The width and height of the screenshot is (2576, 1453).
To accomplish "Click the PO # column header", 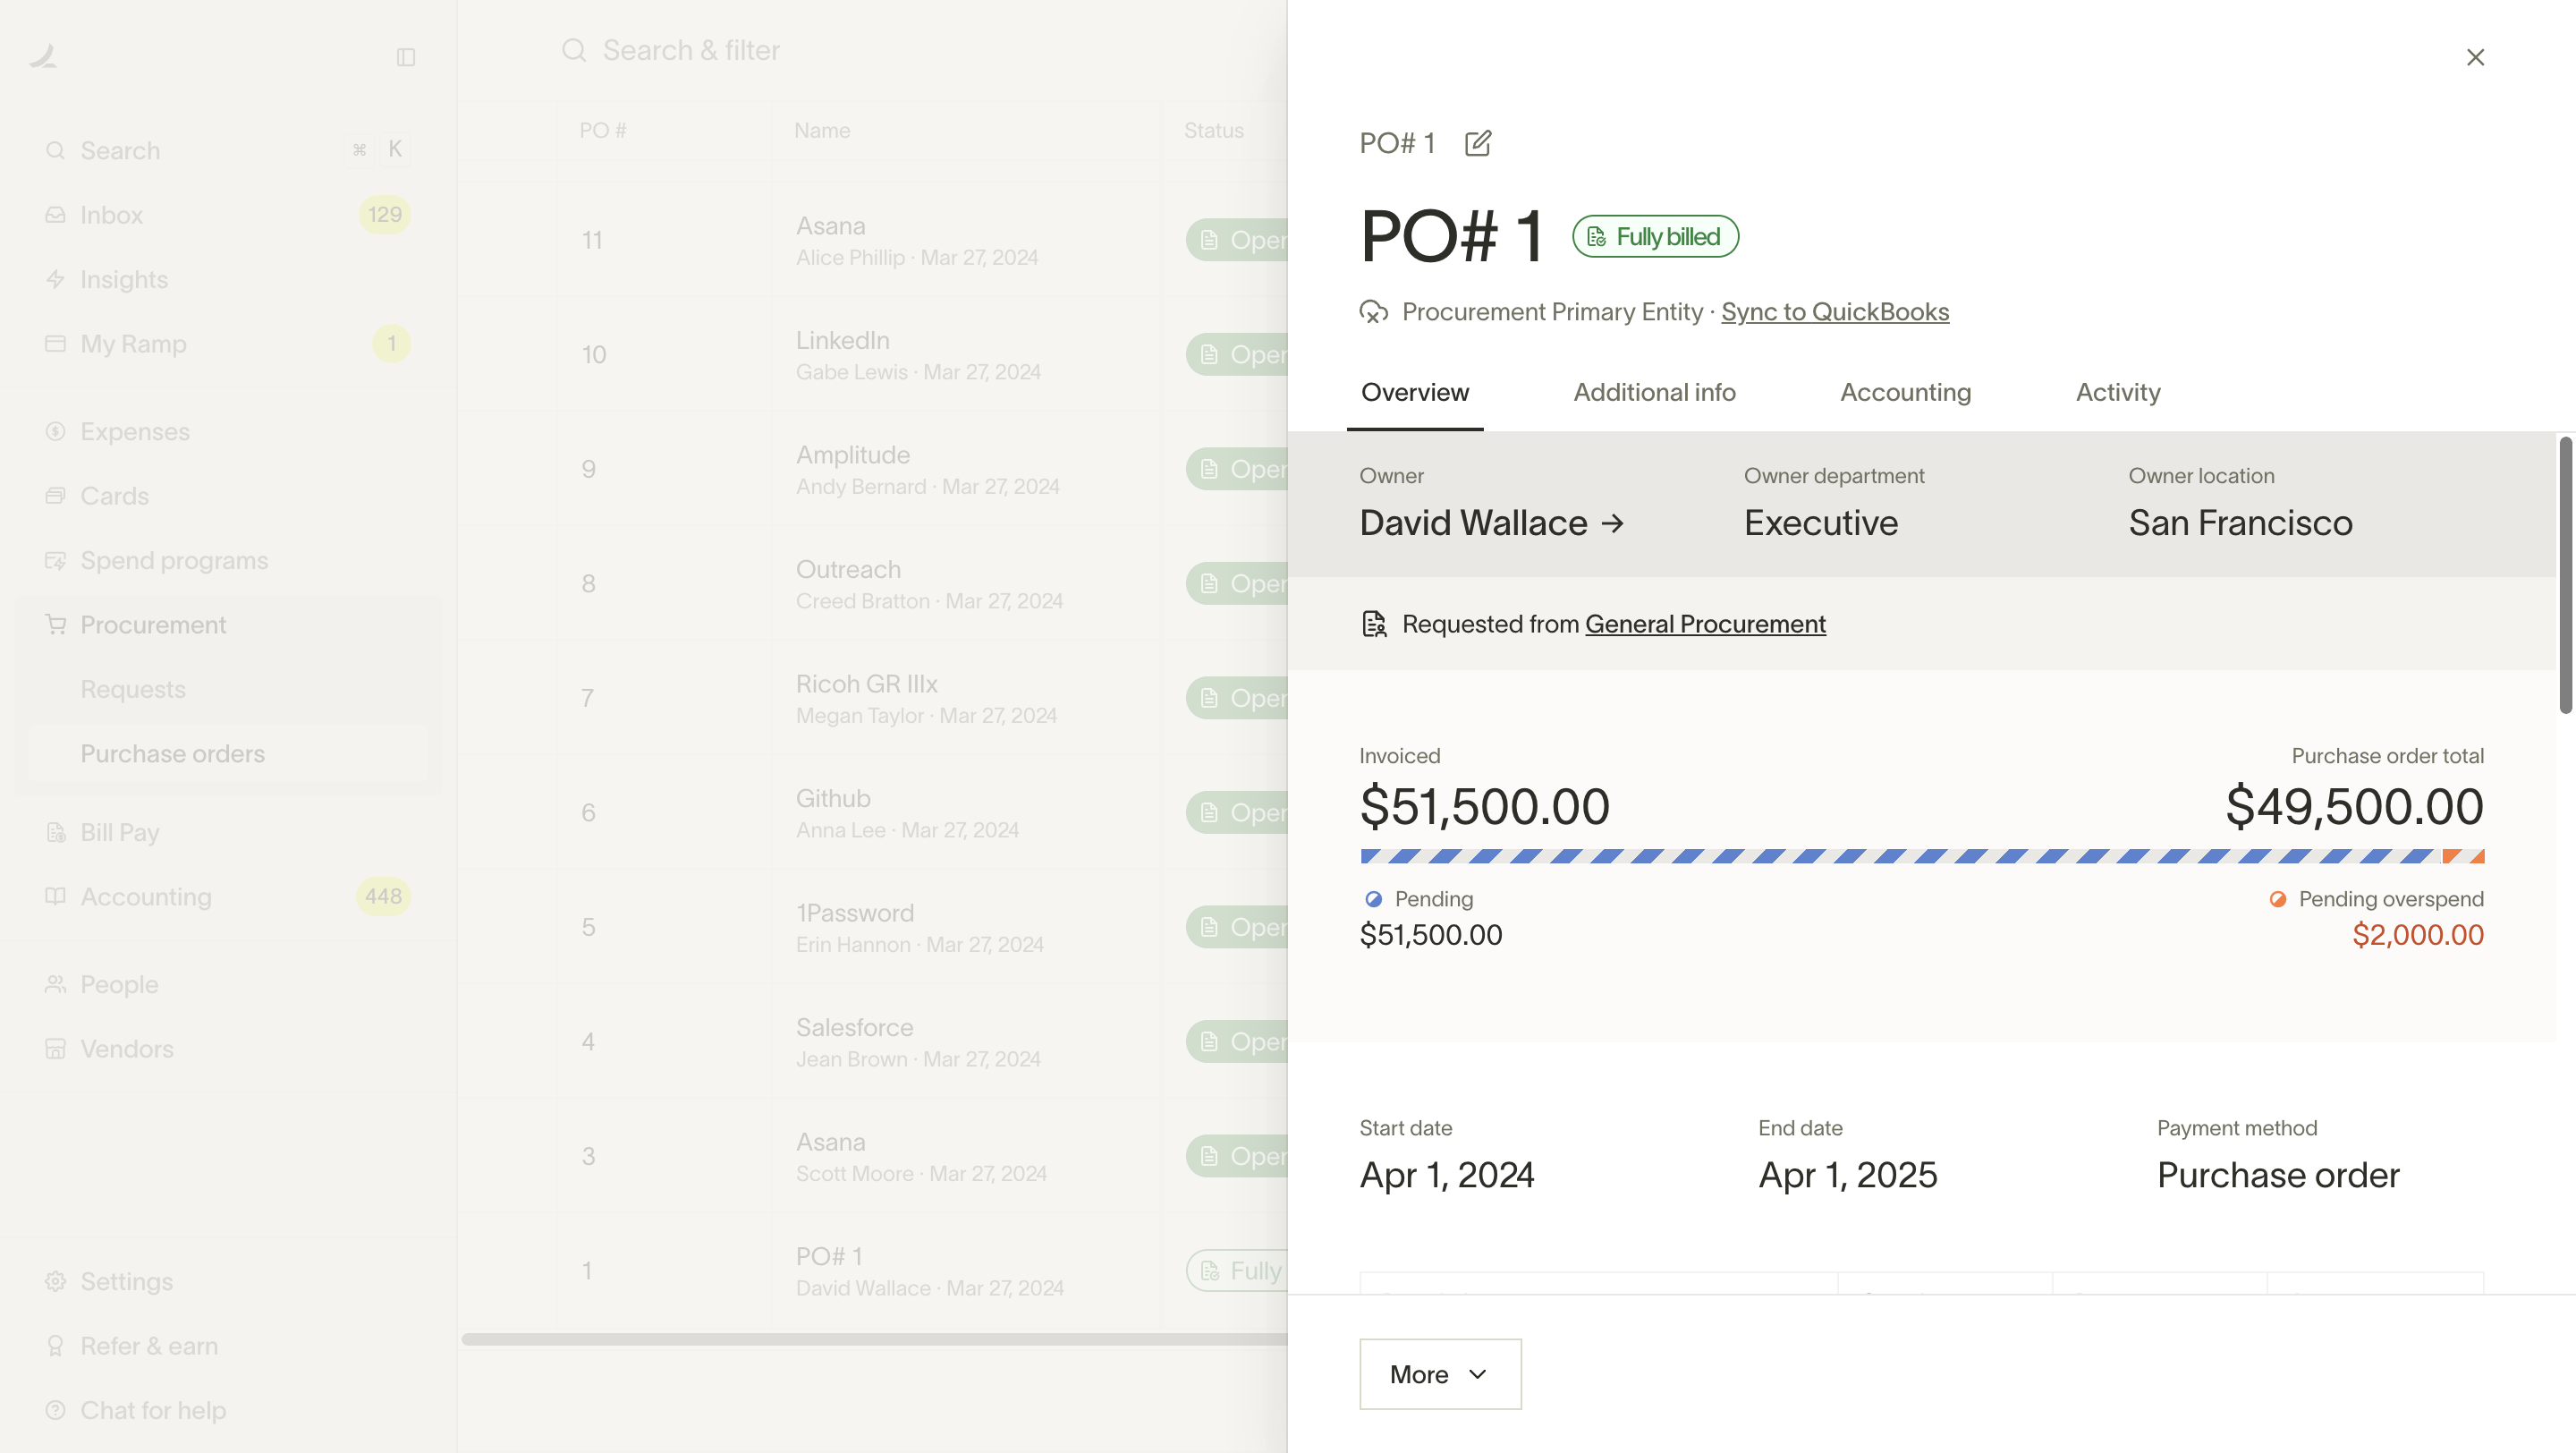I will coord(603,130).
